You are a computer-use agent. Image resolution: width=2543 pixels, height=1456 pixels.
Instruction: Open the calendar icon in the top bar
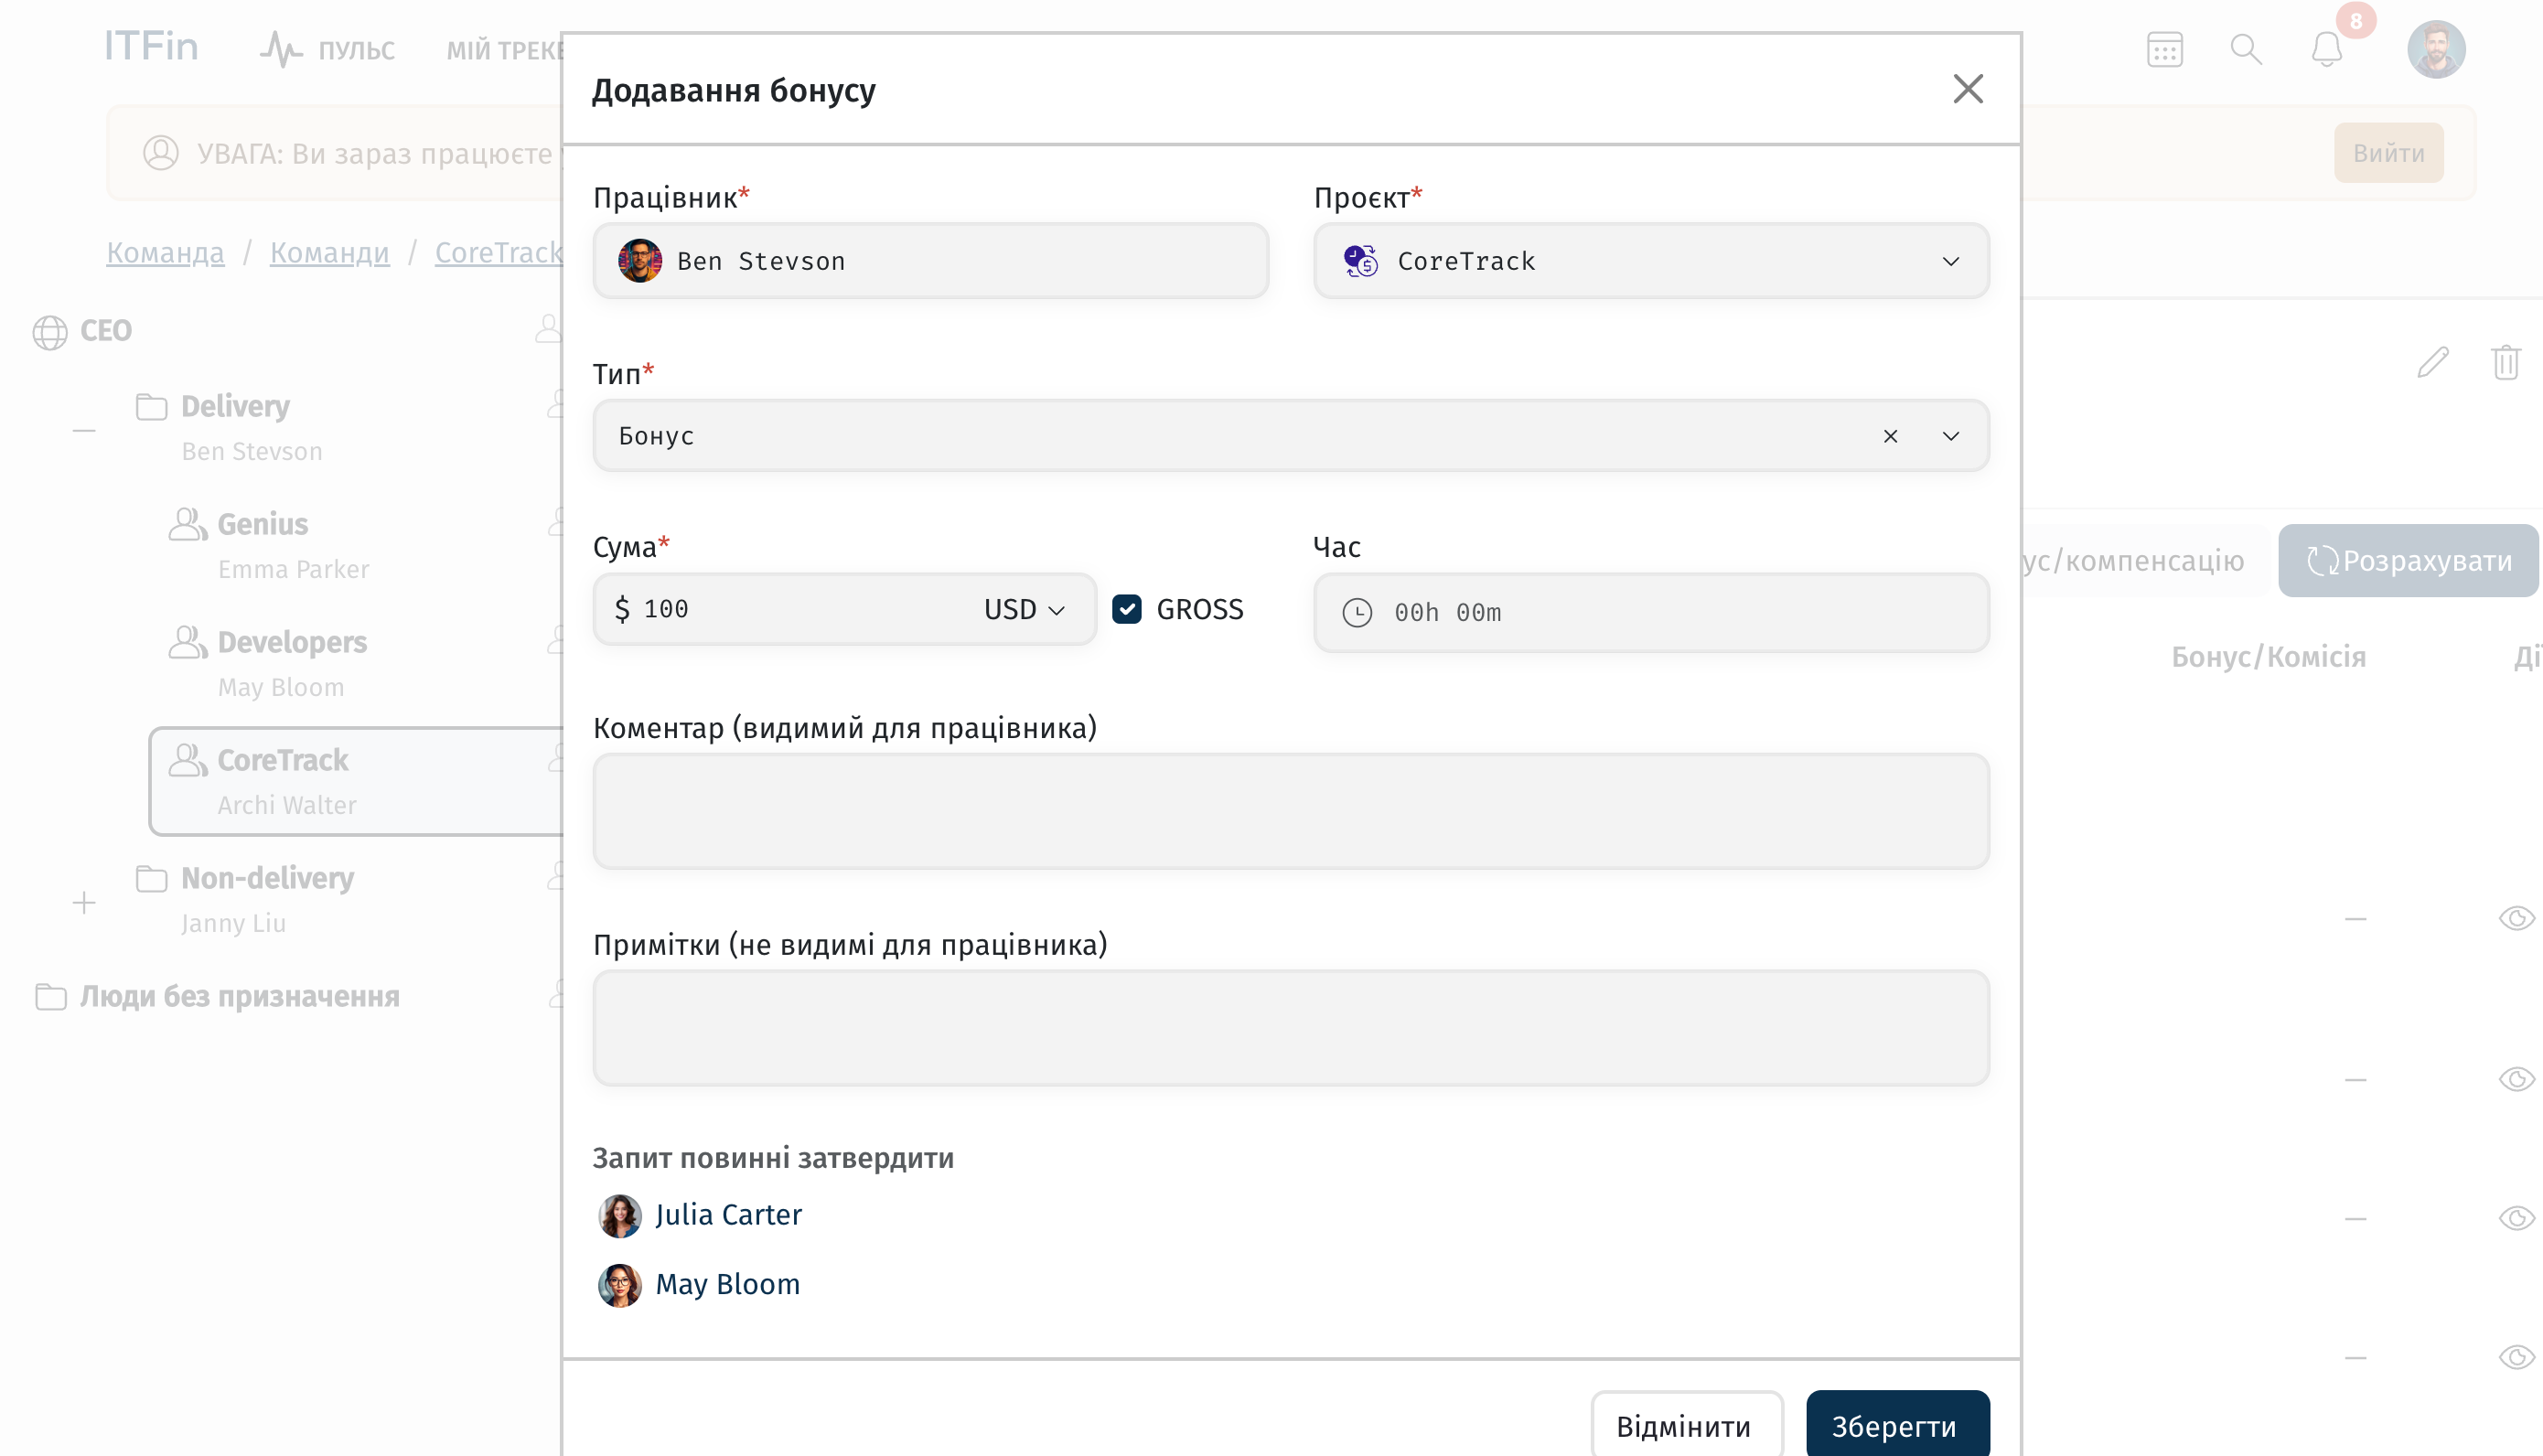tap(2164, 49)
